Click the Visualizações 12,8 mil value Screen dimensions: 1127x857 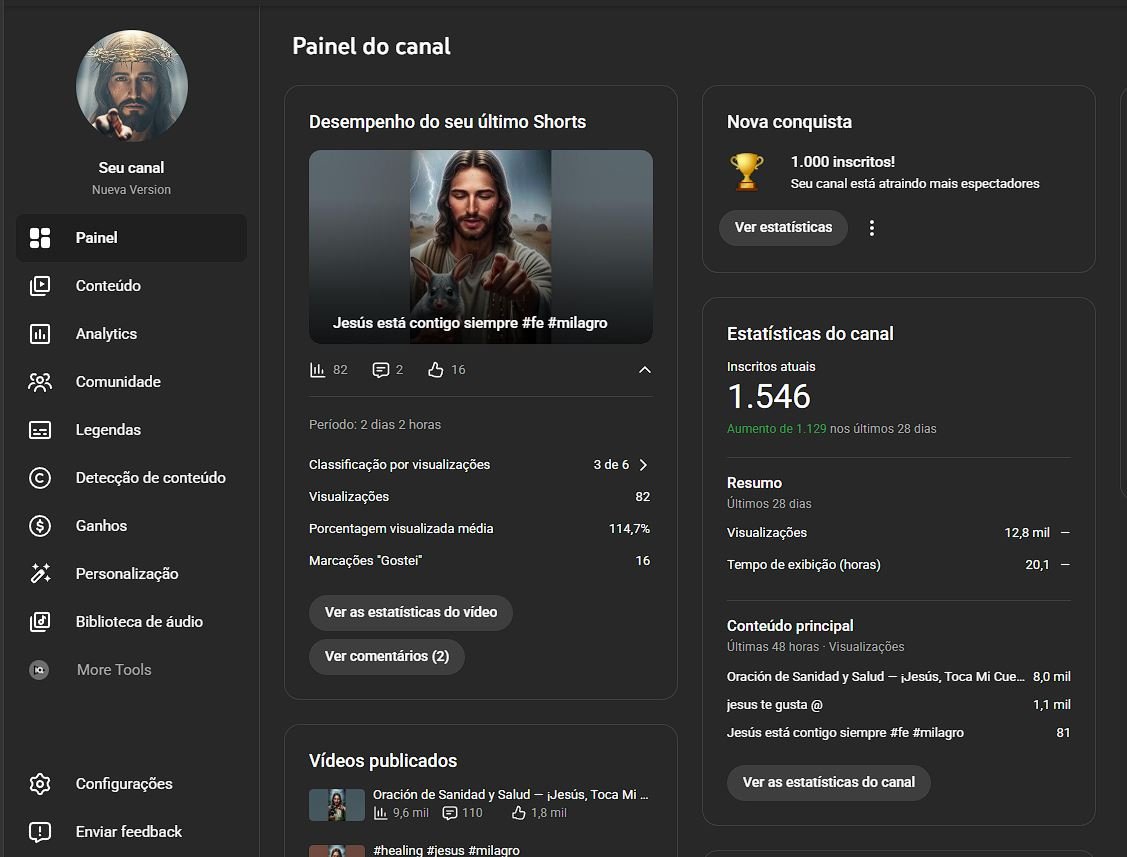pyautogui.click(x=1027, y=533)
